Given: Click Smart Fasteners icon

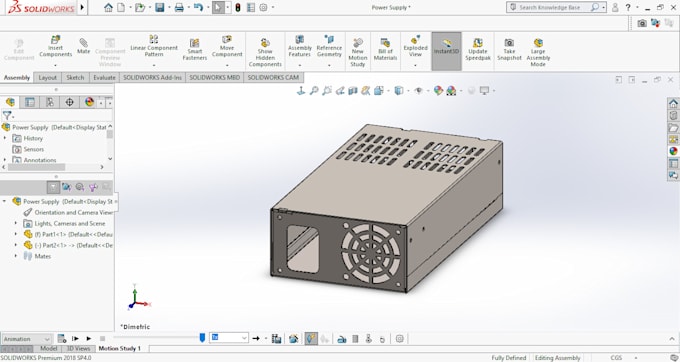Looking at the screenshot, I should tap(194, 49).
